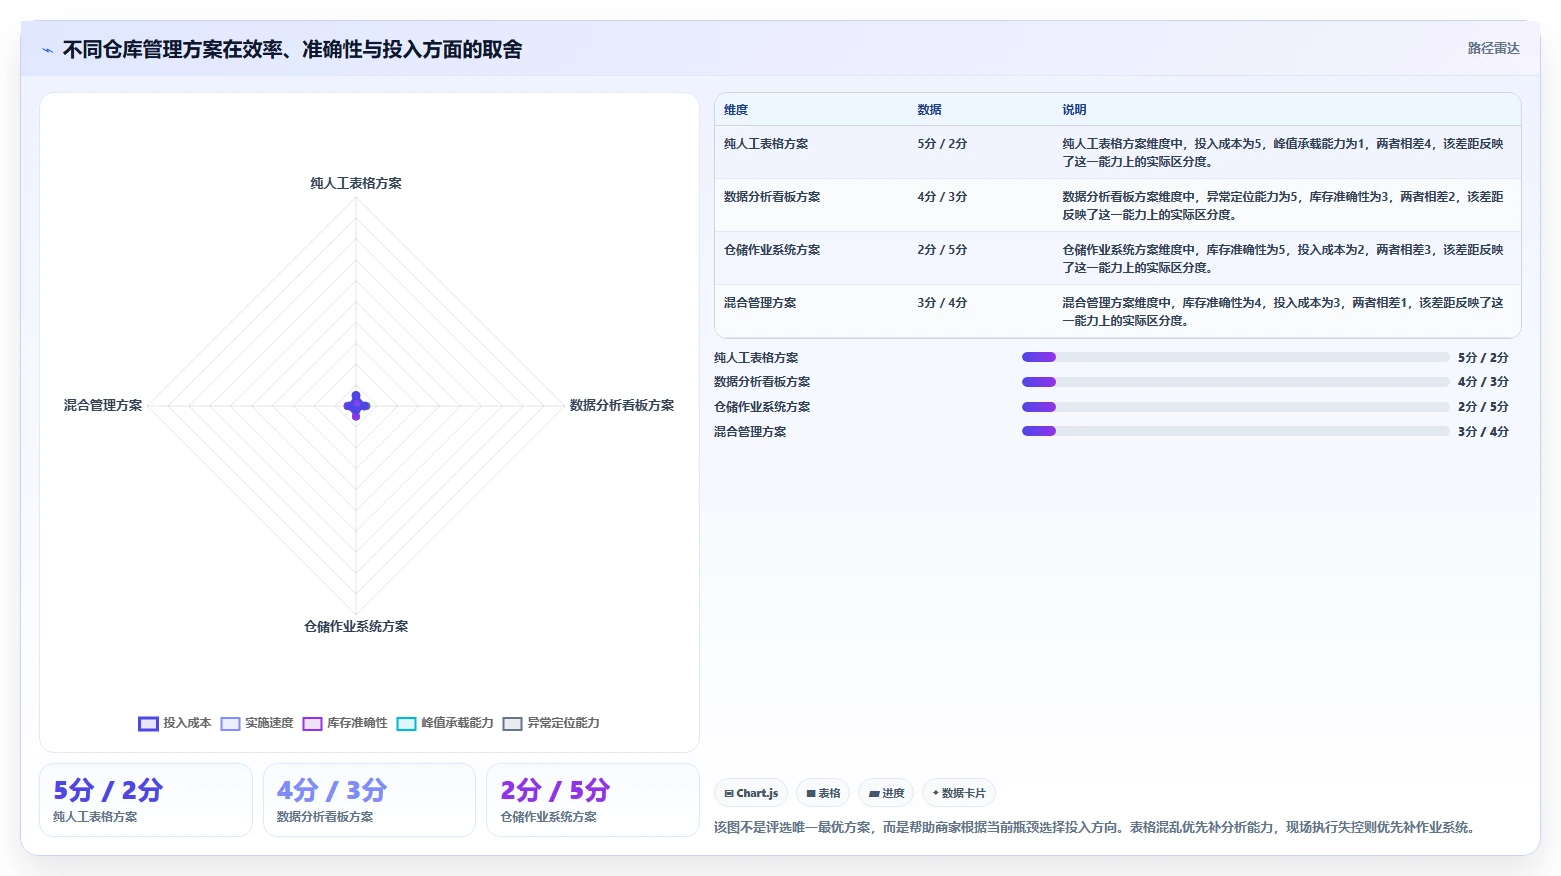Open the 4分 / 3分 数据分析看板方案 card
This screenshot has width=1561, height=876.
click(x=369, y=800)
